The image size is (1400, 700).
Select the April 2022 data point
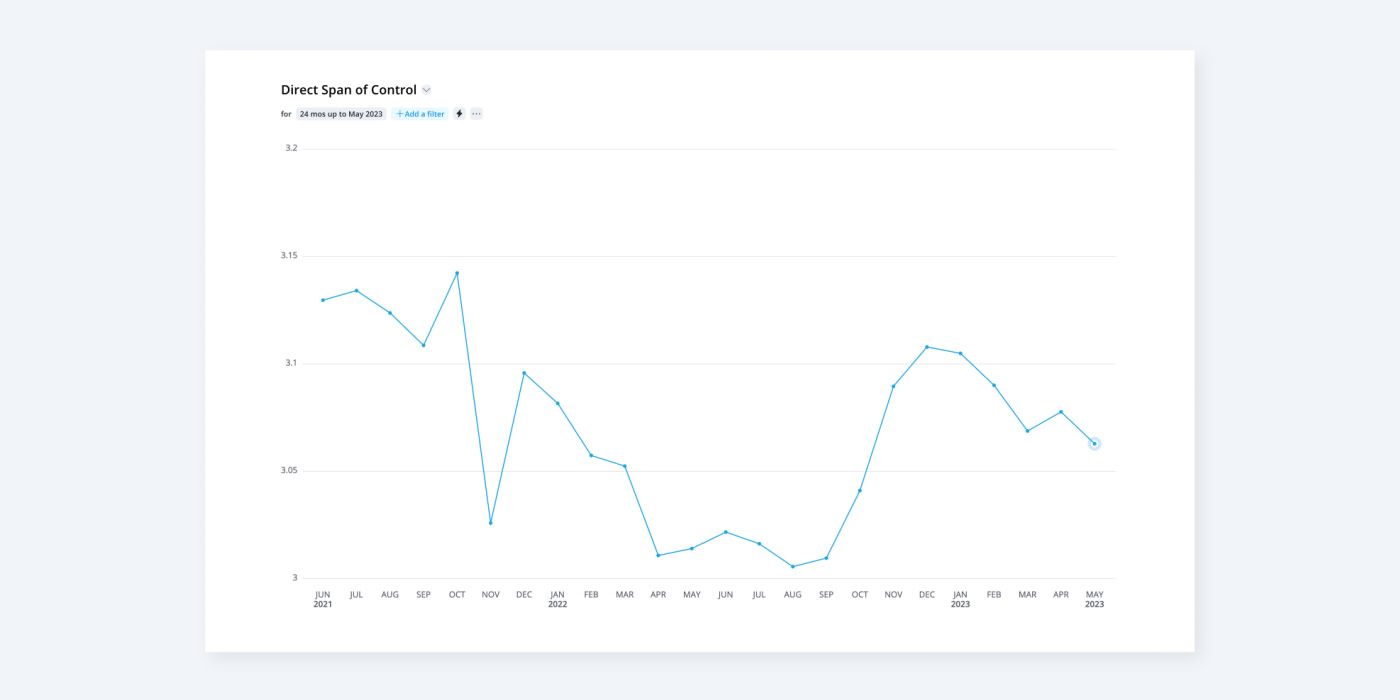(x=658, y=555)
